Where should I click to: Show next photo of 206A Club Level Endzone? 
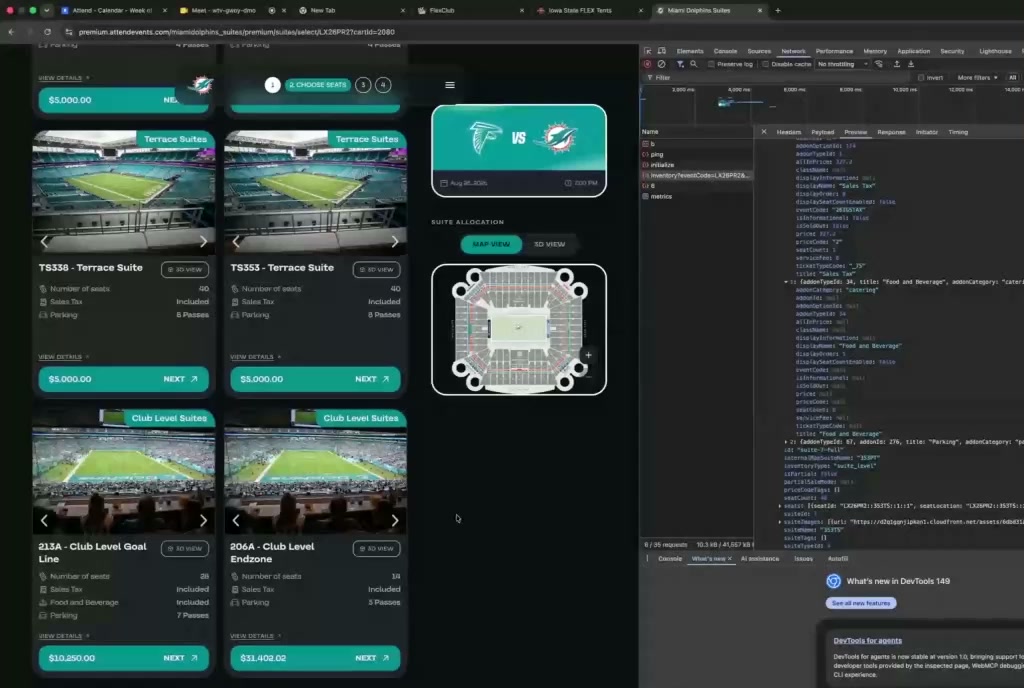[x=394, y=520]
